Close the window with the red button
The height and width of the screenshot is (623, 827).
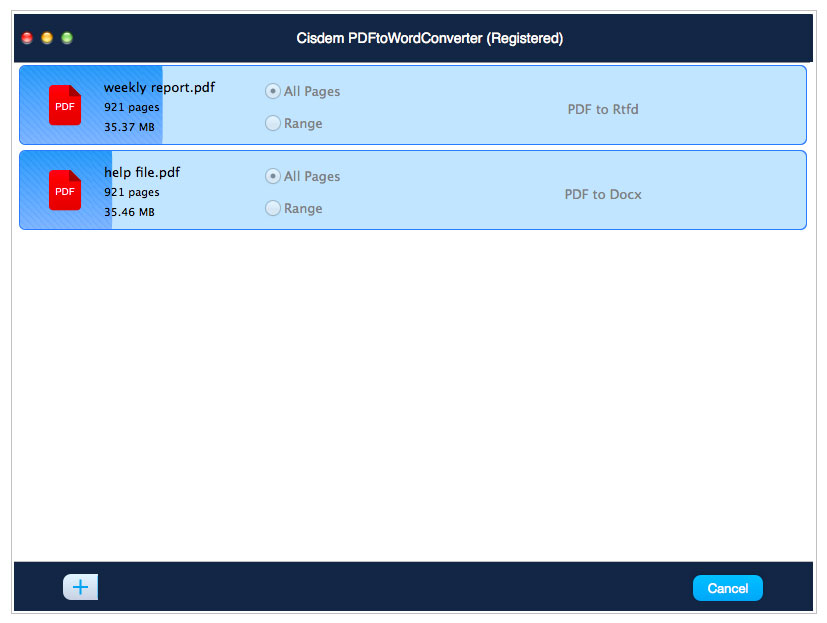(27, 38)
